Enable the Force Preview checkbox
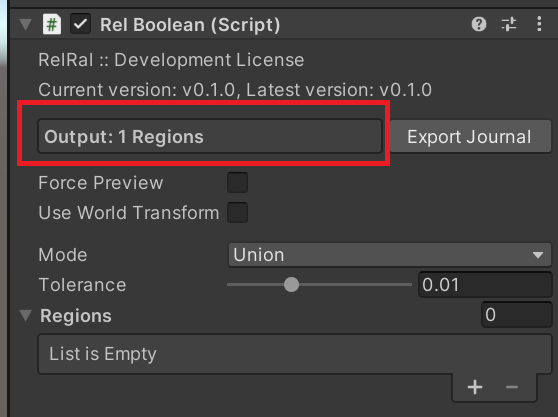 (237, 183)
